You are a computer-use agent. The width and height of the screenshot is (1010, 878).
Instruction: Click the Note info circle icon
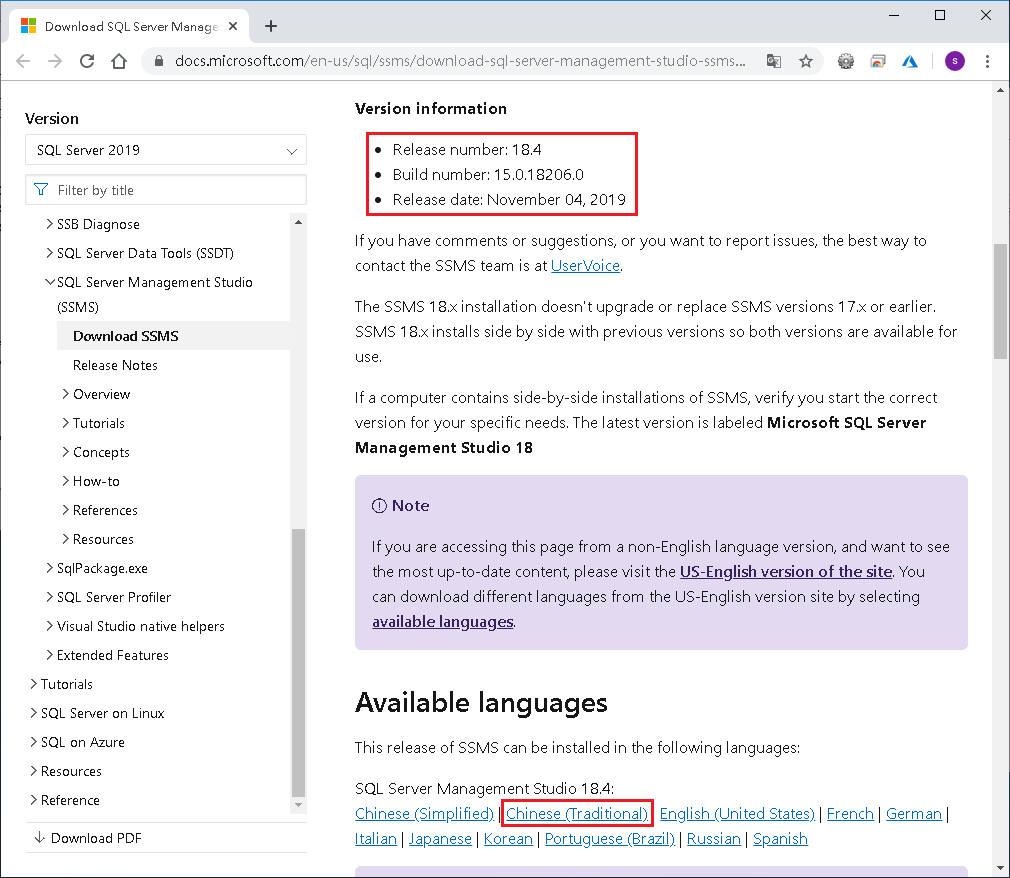point(379,506)
